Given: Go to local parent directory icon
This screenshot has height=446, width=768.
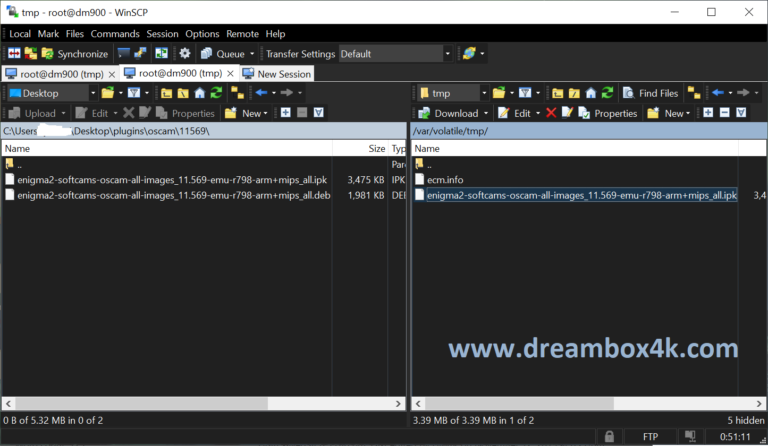Looking at the screenshot, I should tap(167, 93).
